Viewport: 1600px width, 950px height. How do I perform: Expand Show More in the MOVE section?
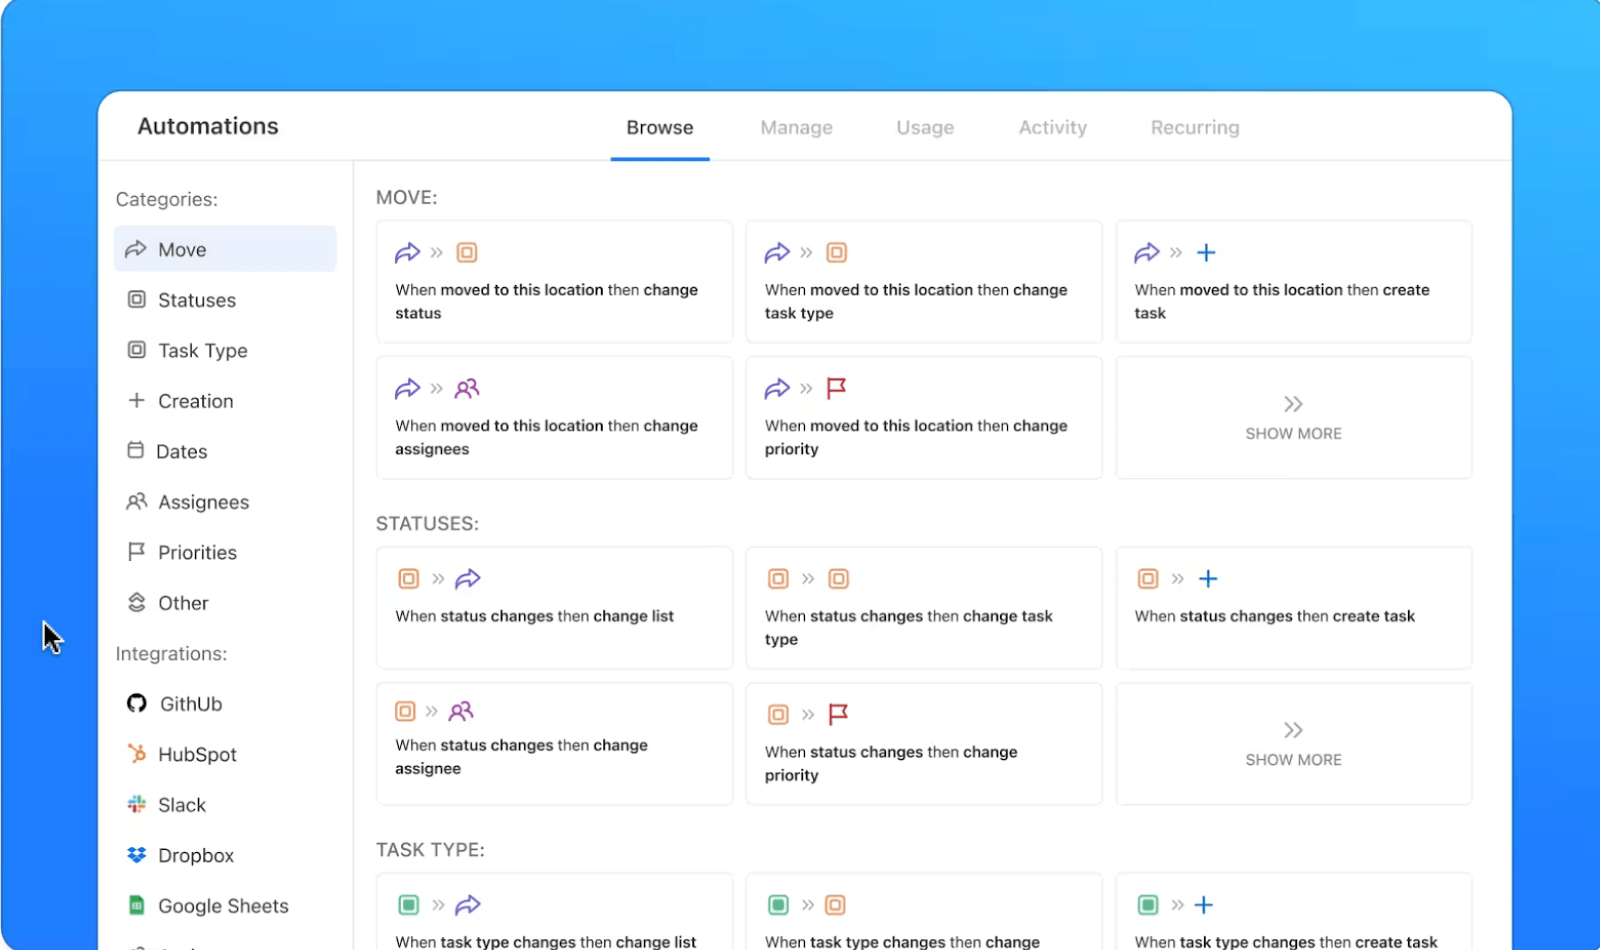click(x=1293, y=418)
